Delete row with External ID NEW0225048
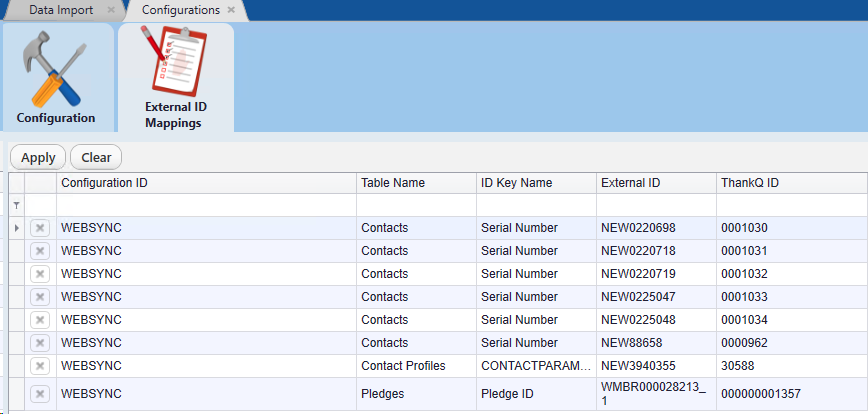Image resolution: width=868 pixels, height=414 pixels. click(x=40, y=320)
